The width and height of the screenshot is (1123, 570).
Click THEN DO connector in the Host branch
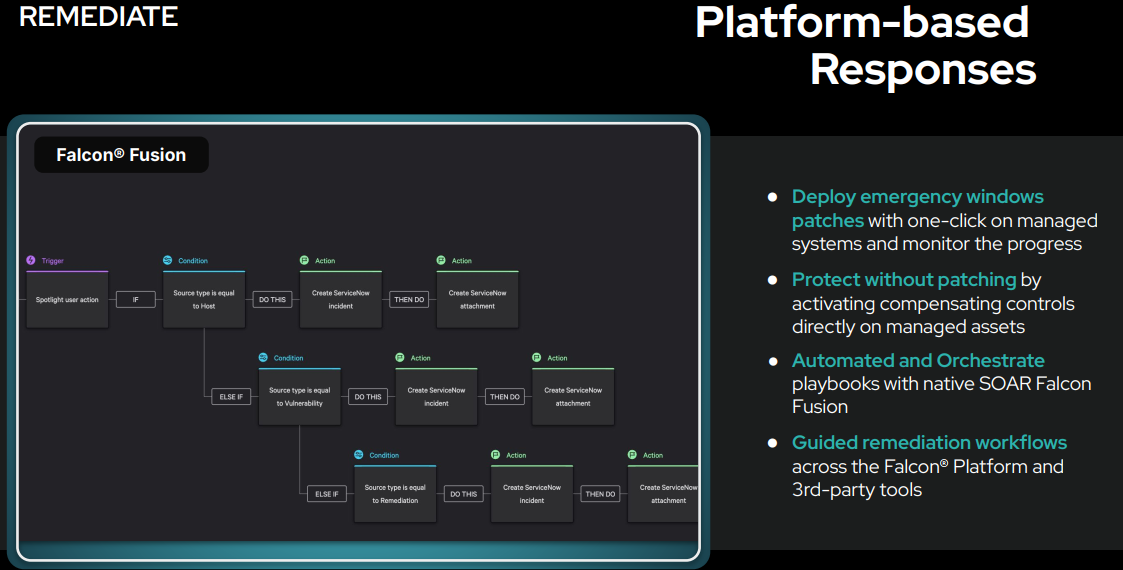409,299
